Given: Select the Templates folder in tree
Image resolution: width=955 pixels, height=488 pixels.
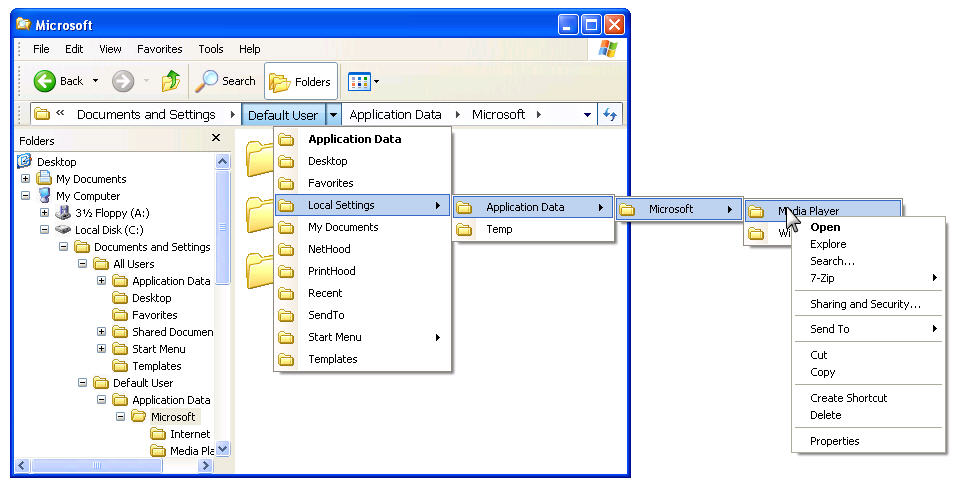Looking at the screenshot, I should point(157,366).
